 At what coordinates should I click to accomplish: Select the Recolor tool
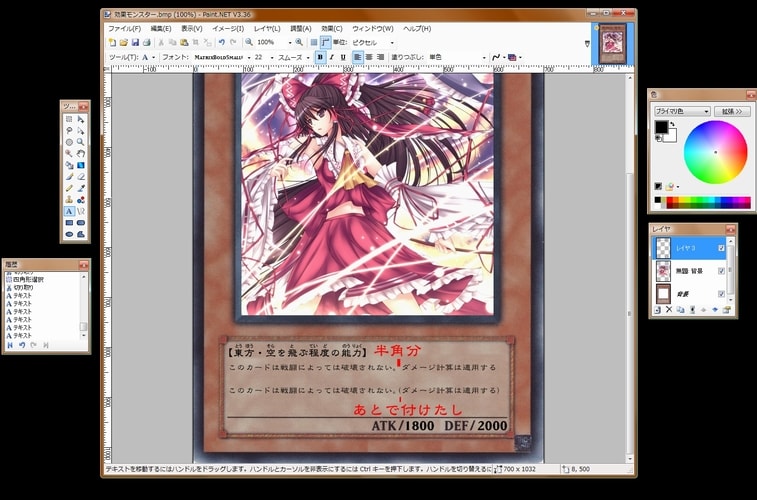(81, 200)
